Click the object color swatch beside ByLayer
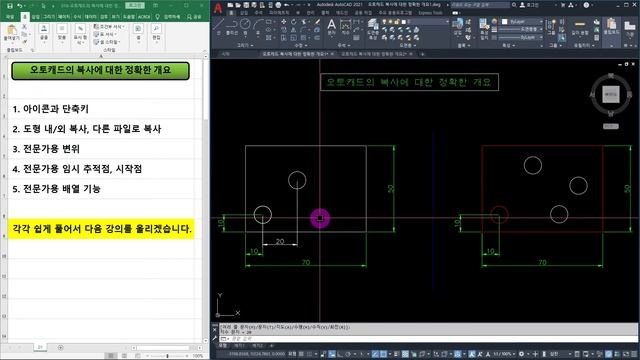This screenshot has height=360, width=640. pyautogui.click(x=504, y=22)
